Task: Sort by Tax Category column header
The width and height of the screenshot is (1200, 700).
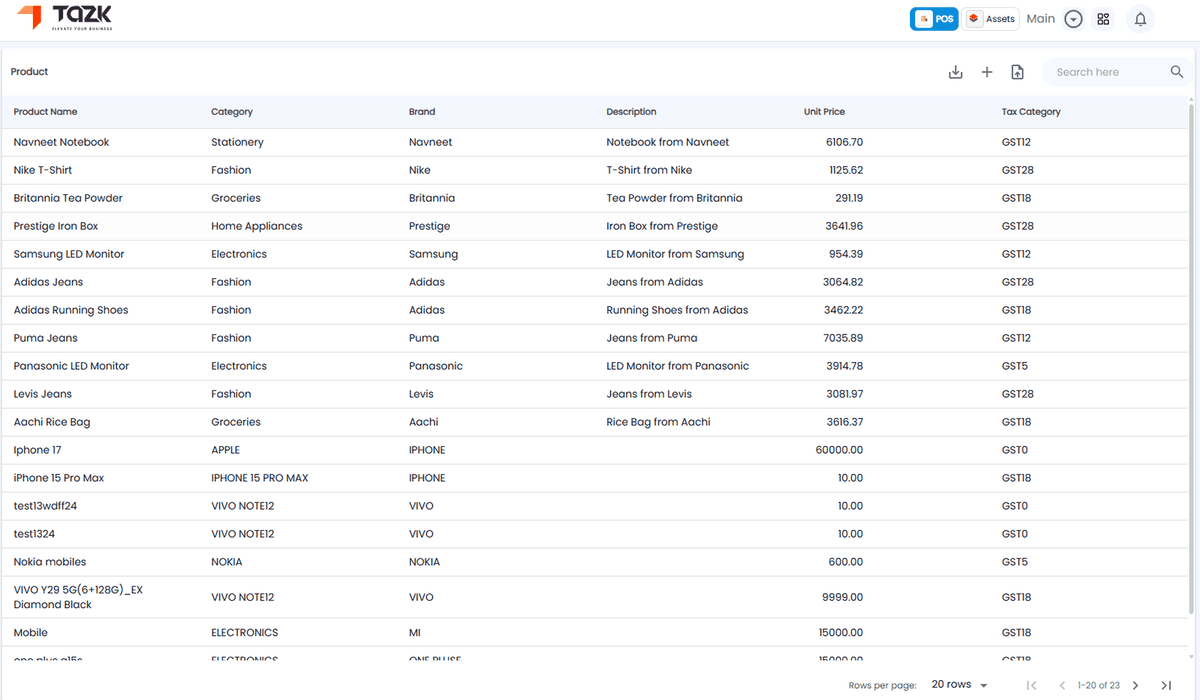Action: pos(1031,112)
